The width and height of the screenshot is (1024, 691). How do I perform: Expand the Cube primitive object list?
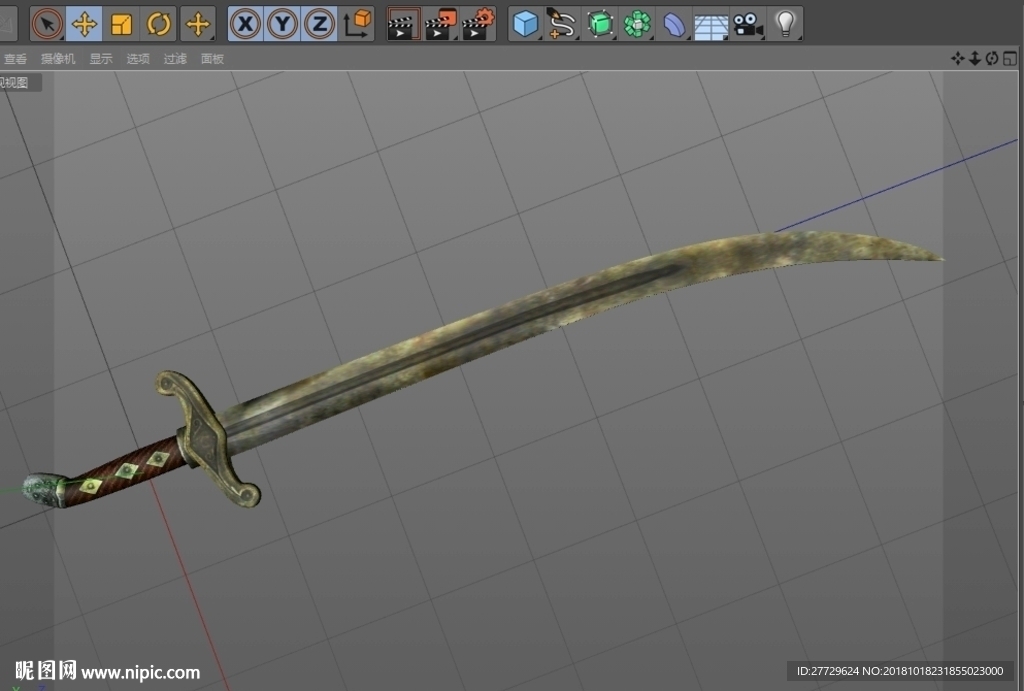(526, 24)
